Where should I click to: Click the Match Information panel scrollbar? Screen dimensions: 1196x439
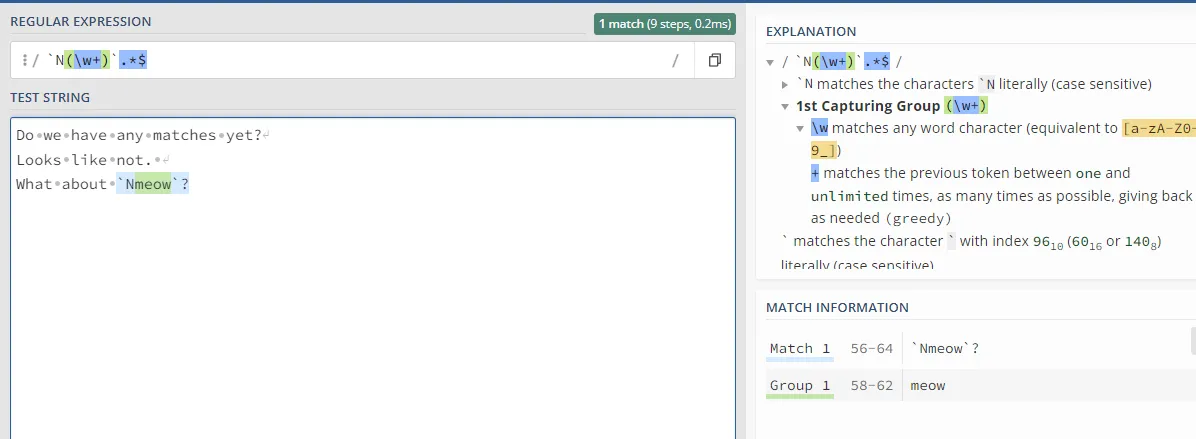[x=1193, y=342]
